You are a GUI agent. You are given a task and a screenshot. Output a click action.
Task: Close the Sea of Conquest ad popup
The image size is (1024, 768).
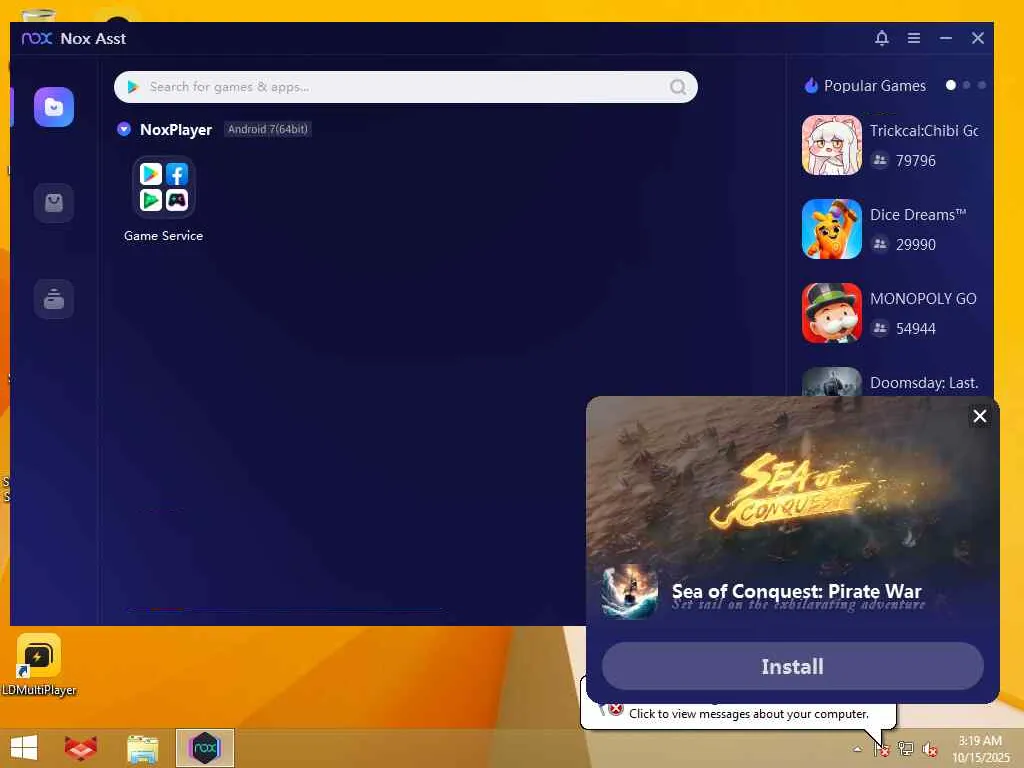980,416
